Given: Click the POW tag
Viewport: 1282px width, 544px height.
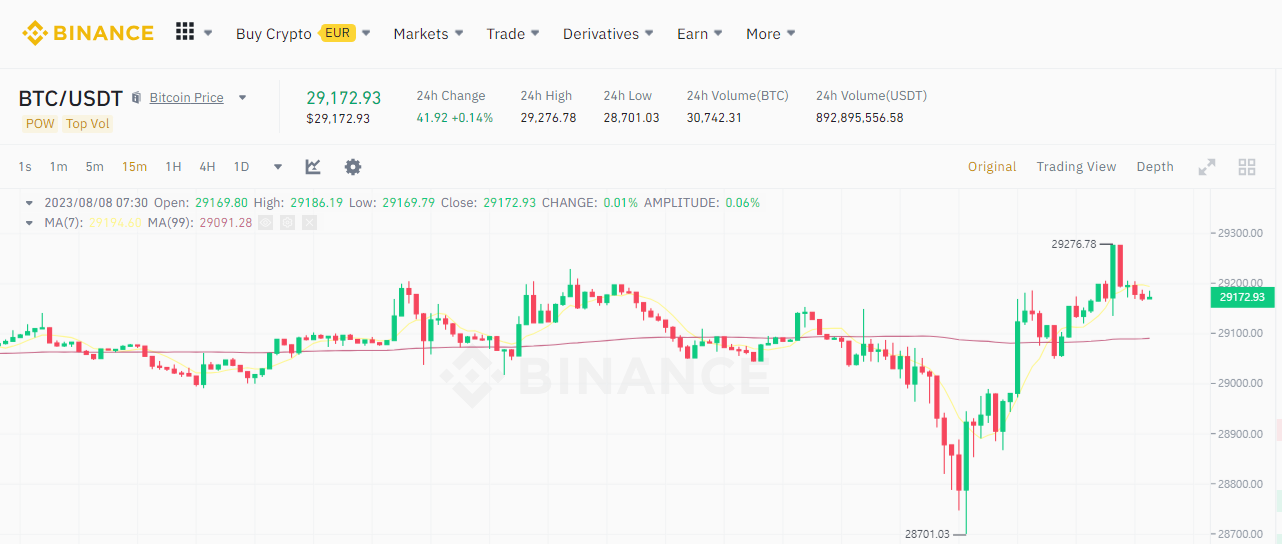Looking at the screenshot, I should (x=40, y=124).
